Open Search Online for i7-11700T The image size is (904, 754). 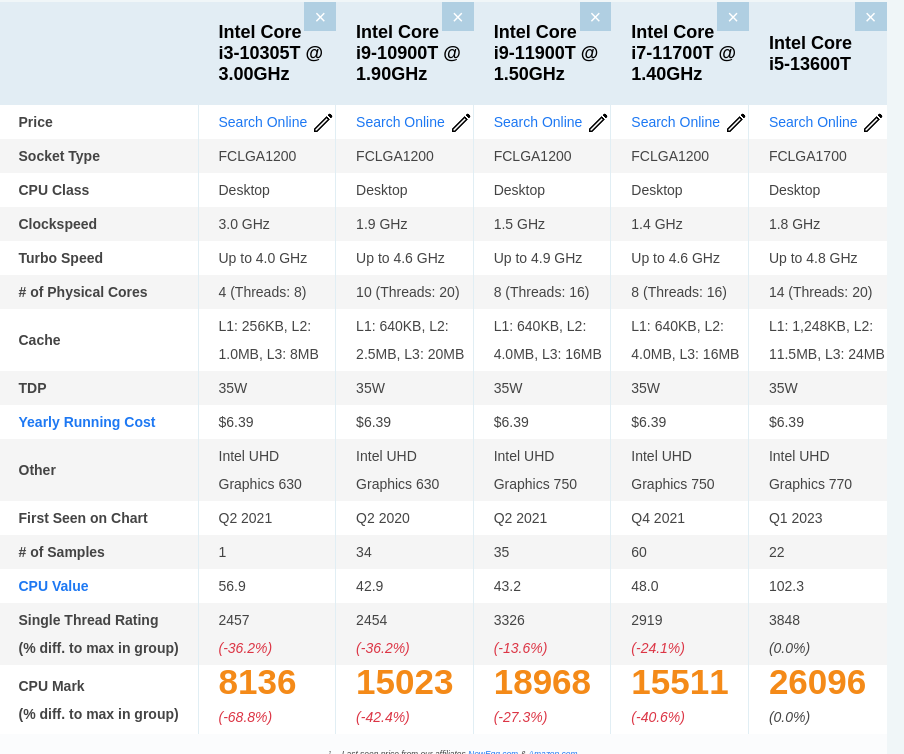point(675,122)
